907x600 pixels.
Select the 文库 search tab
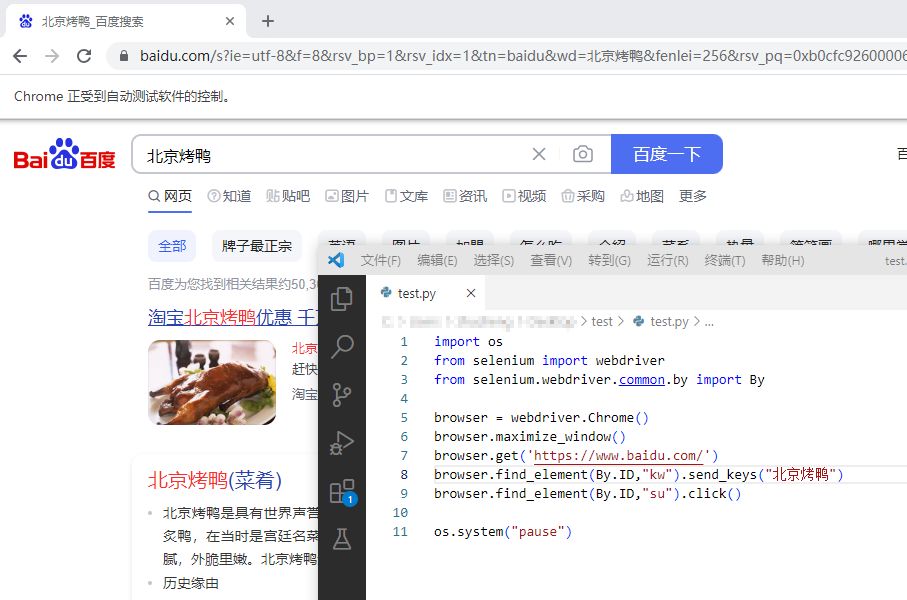[x=407, y=196]
